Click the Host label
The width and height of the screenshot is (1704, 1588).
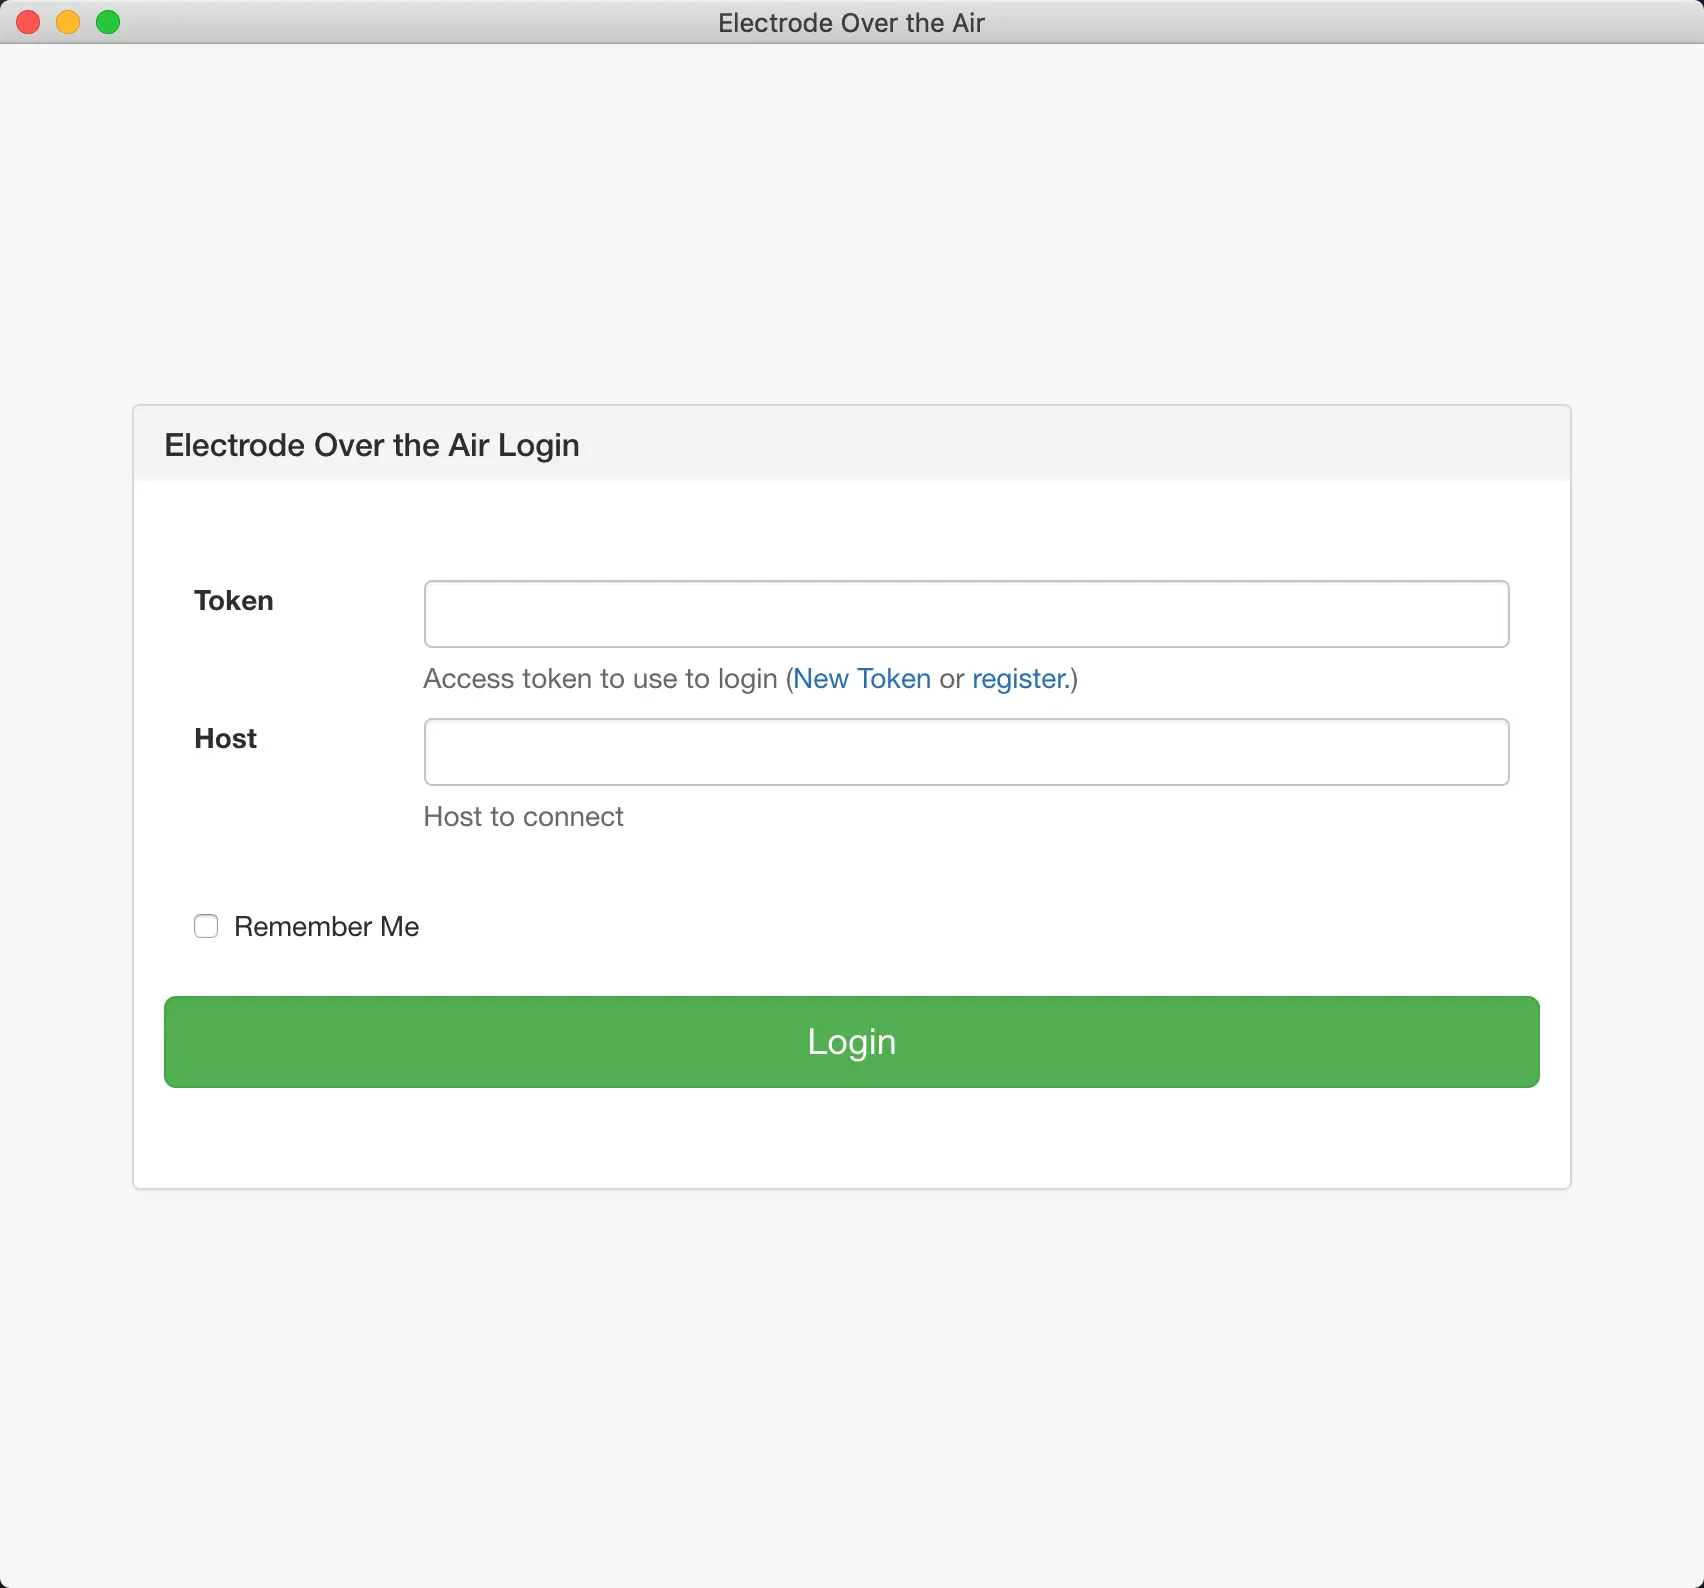(225, 739)
